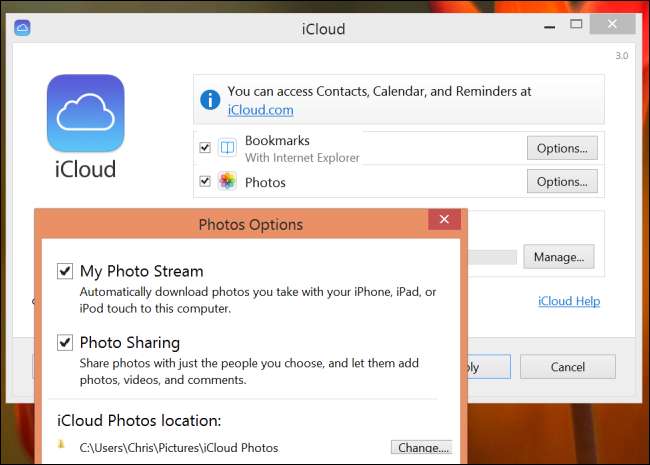The height and width of the screenshot is (465, 650).
Task: Cancel the iCloud settings window
Action: click(568, 367)
